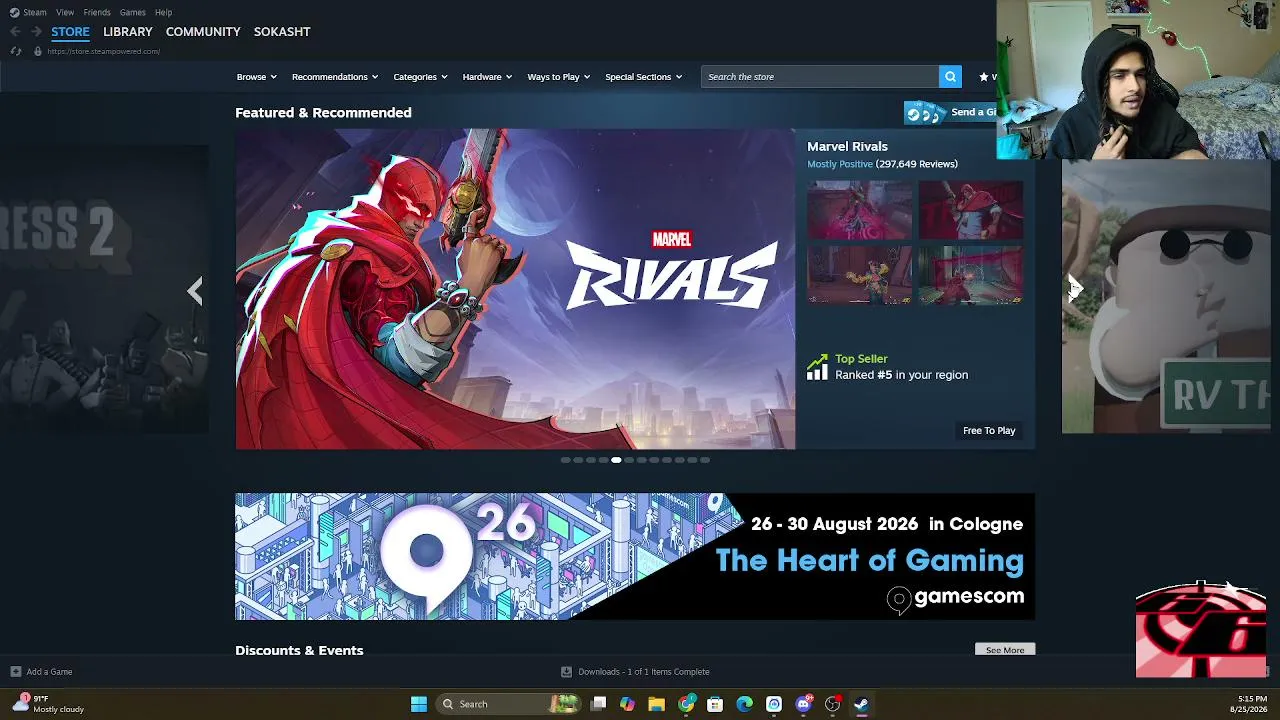Expand the Recommendations dropdown

(x=335, y=77)
